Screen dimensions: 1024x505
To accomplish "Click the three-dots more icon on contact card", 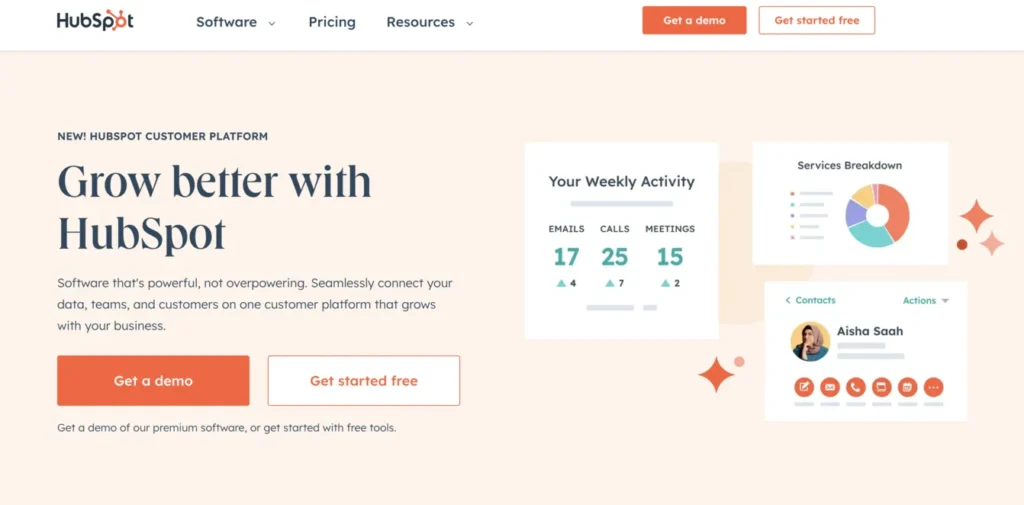I will tap(933, 387).
